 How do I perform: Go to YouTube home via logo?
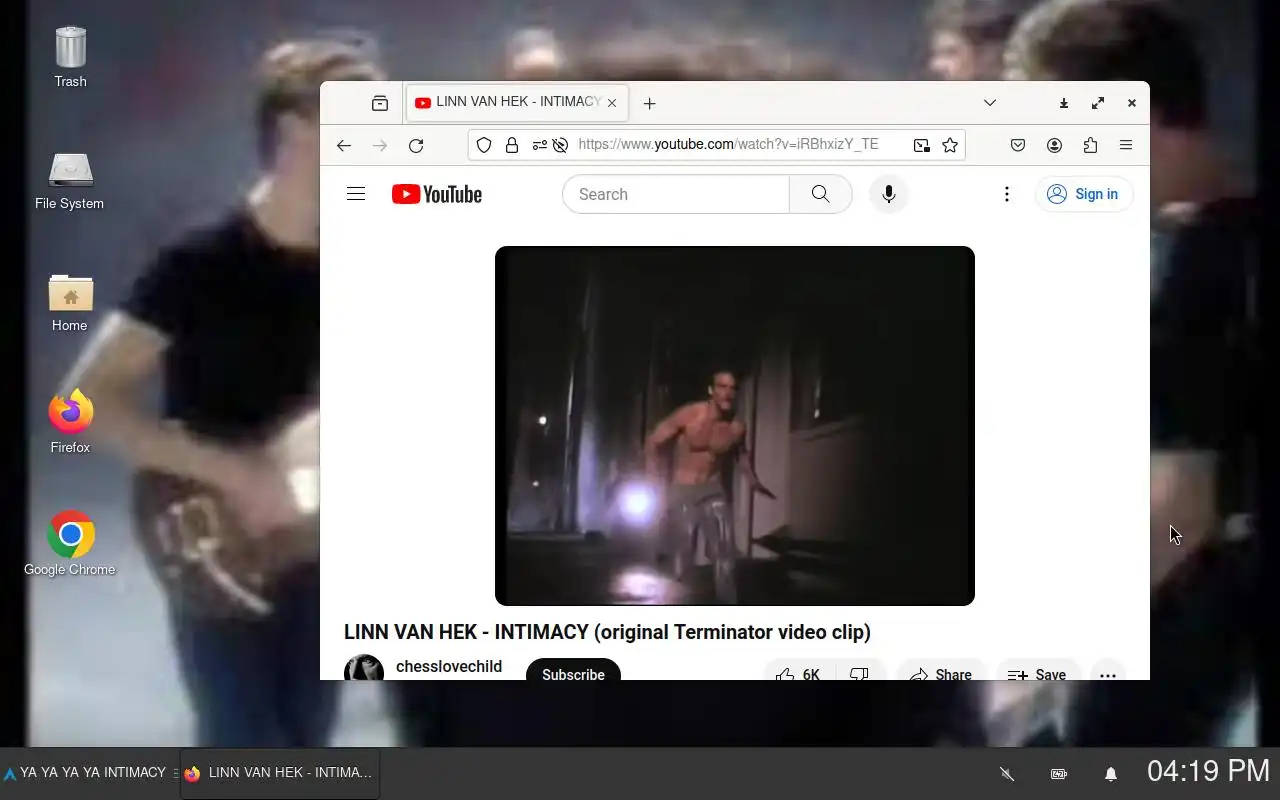437,194
